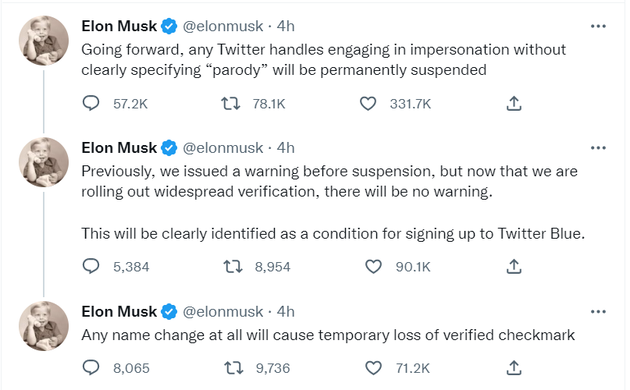Open more options on first tweet

coord(598,27)
